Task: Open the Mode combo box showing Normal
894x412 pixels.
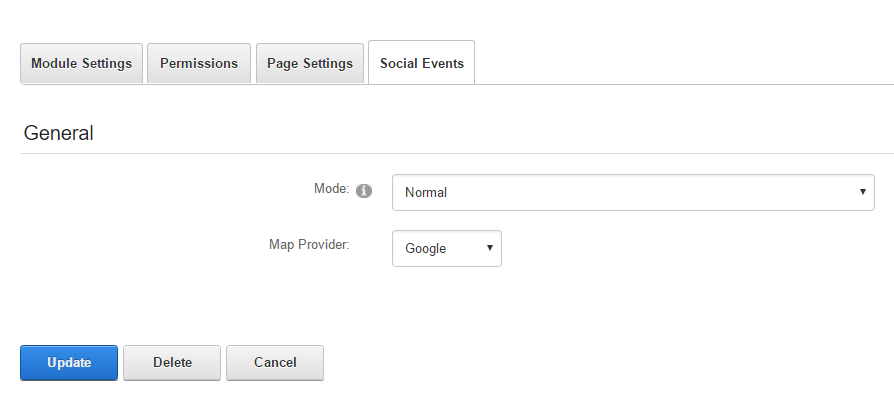Action: [633, 192]
